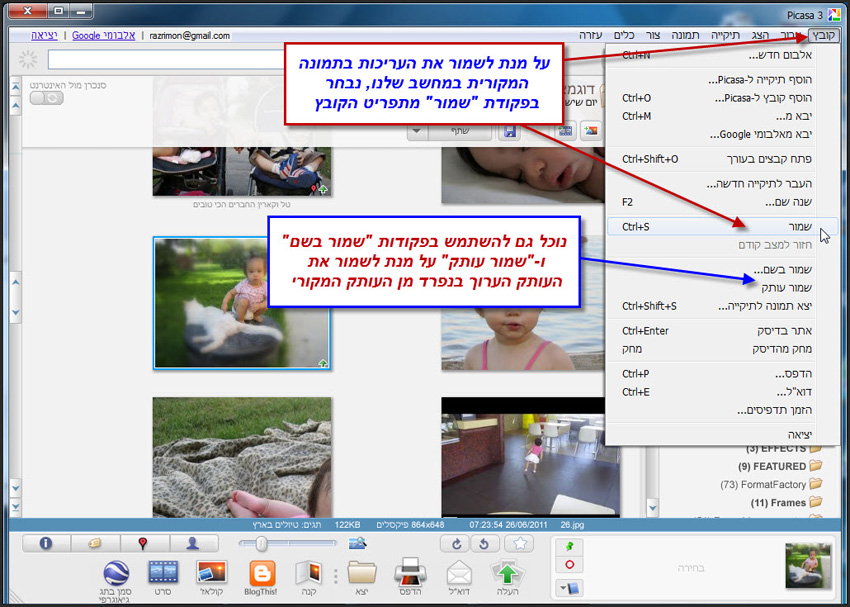Click the green pin hold-selection icon

[570, 546]
